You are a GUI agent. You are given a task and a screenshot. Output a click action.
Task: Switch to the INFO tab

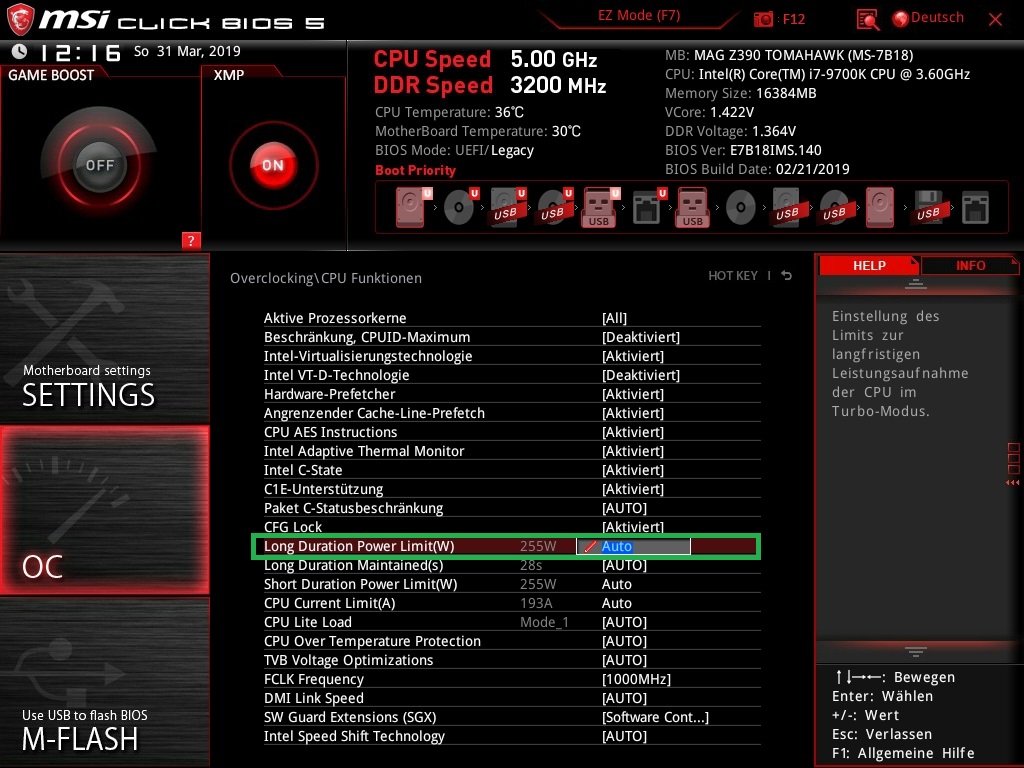(x=970, y=266)
